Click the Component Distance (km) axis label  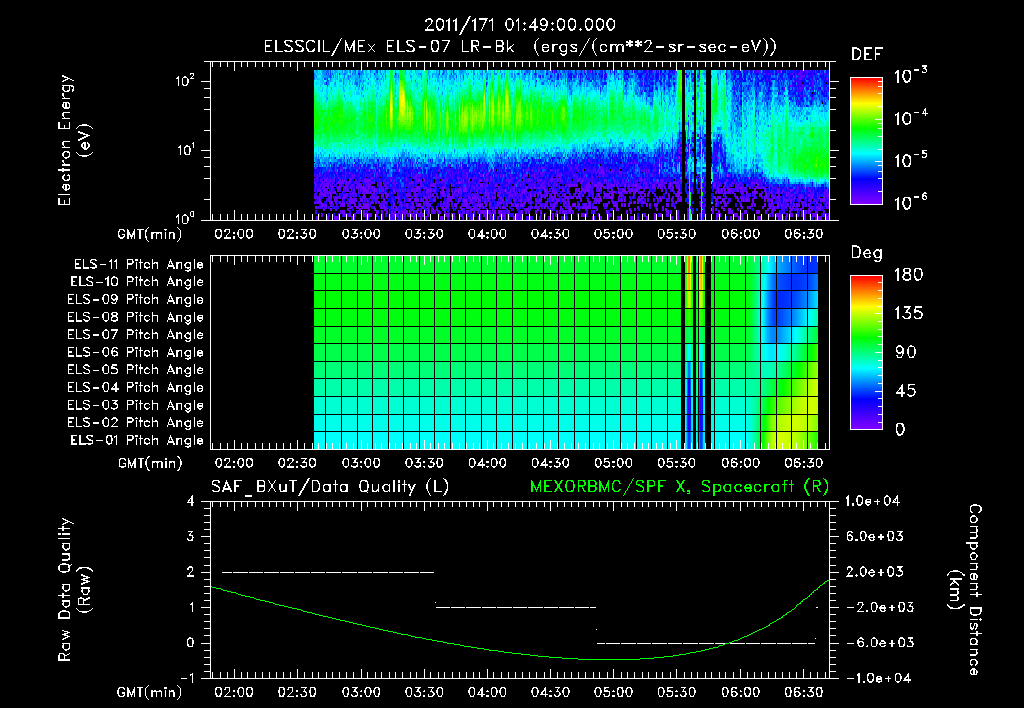click(964, 590)
